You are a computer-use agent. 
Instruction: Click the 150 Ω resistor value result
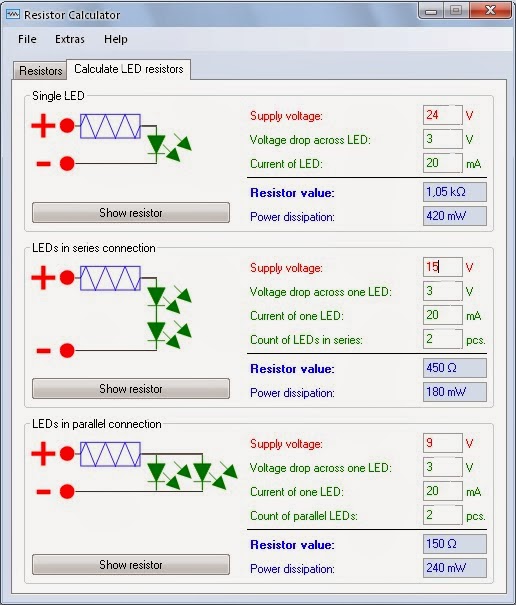[x=455, y=544]
